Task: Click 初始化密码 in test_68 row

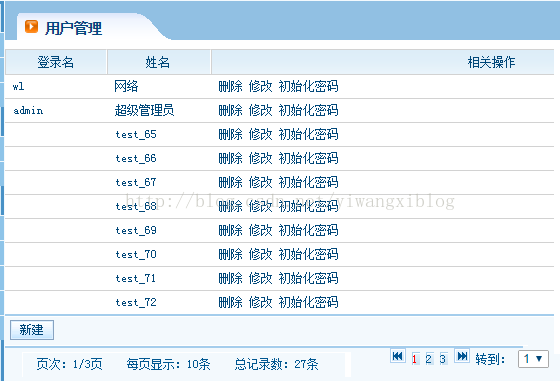Action: (308, 206)
